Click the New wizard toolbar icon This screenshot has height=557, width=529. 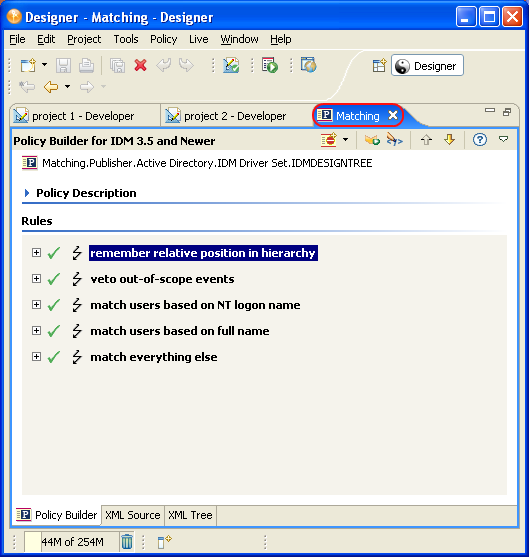[x=28, y=65]
